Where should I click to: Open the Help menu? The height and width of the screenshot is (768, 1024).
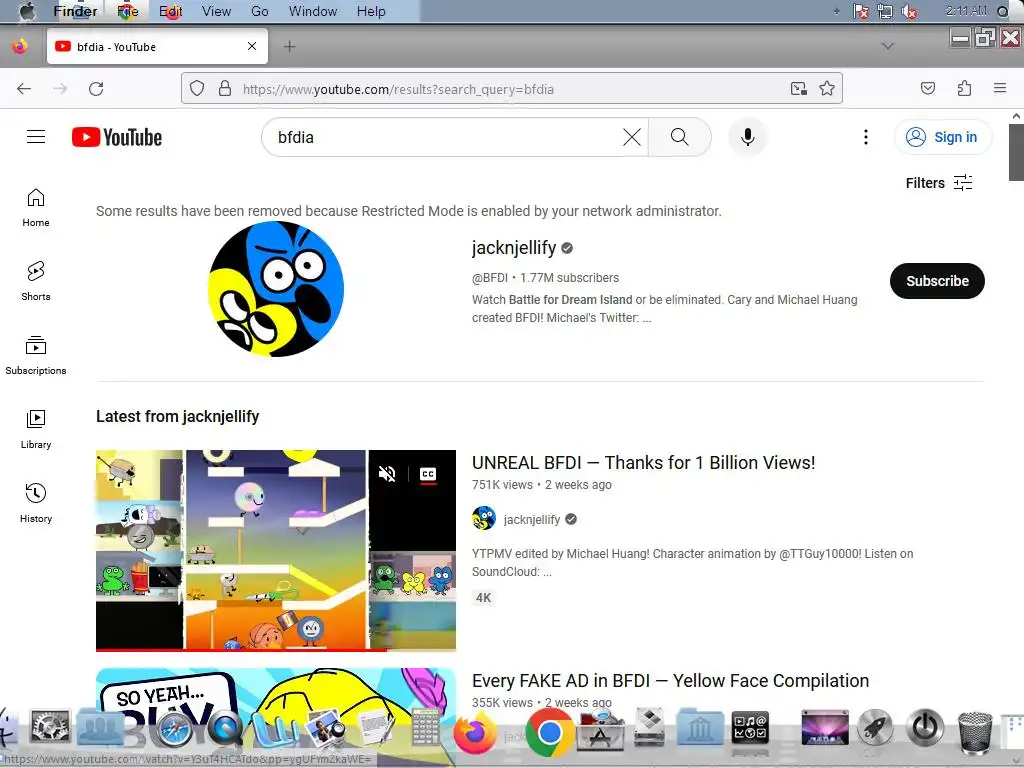(x=371, y=11)
